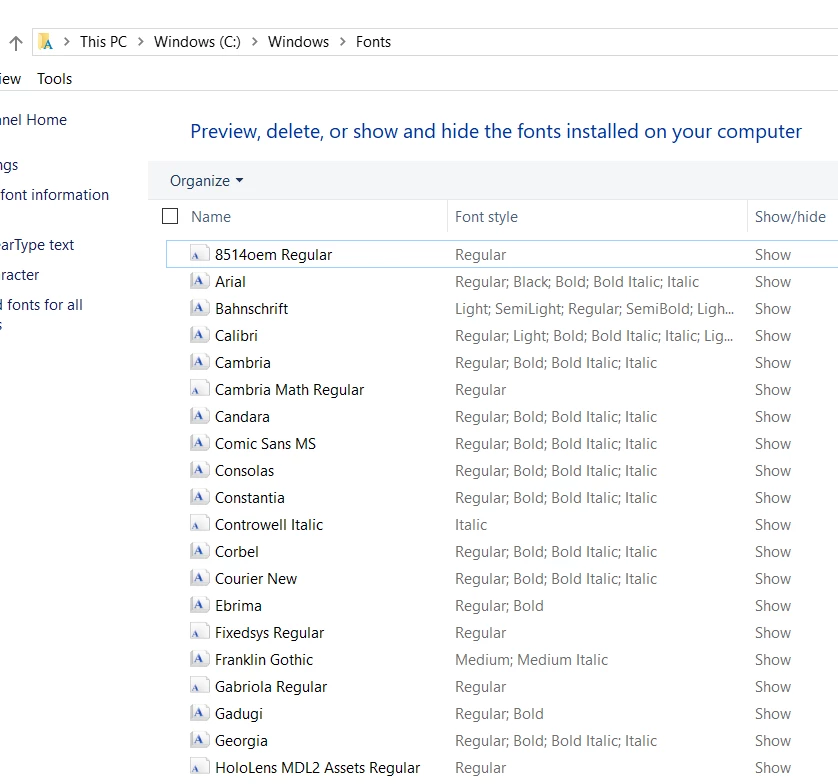This screenshot has width=838, height=784.
Task: Click the Controwell Italic font icon
Action: click(199, 524)
